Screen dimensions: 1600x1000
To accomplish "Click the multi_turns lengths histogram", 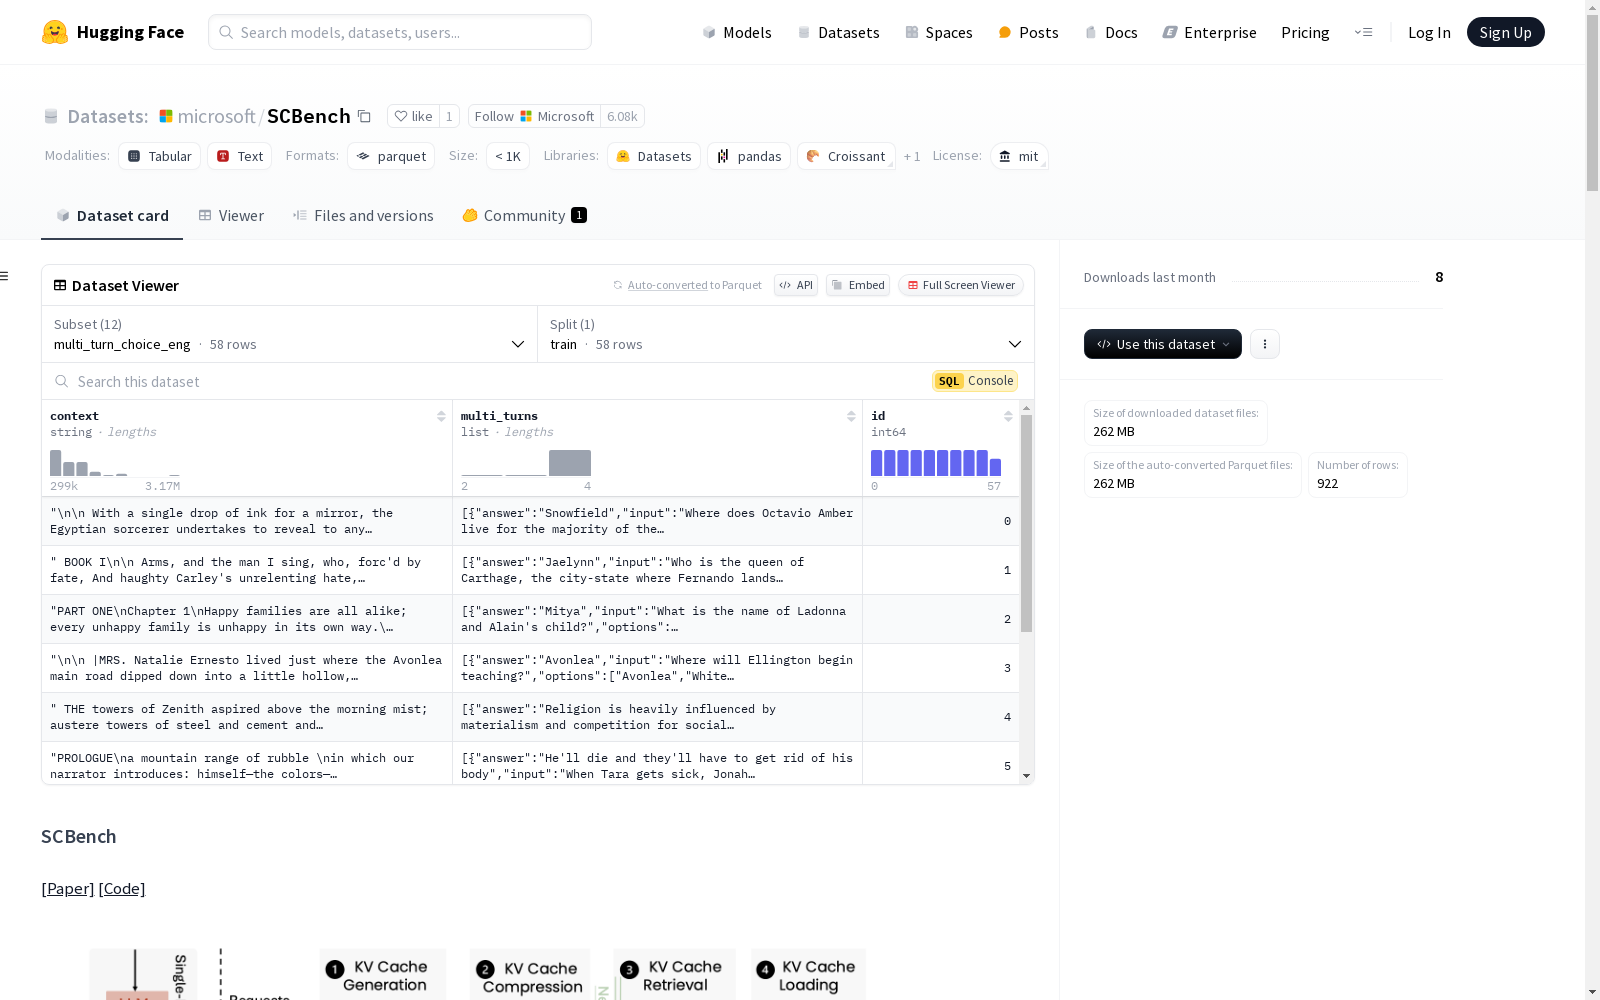I will 526,463.
